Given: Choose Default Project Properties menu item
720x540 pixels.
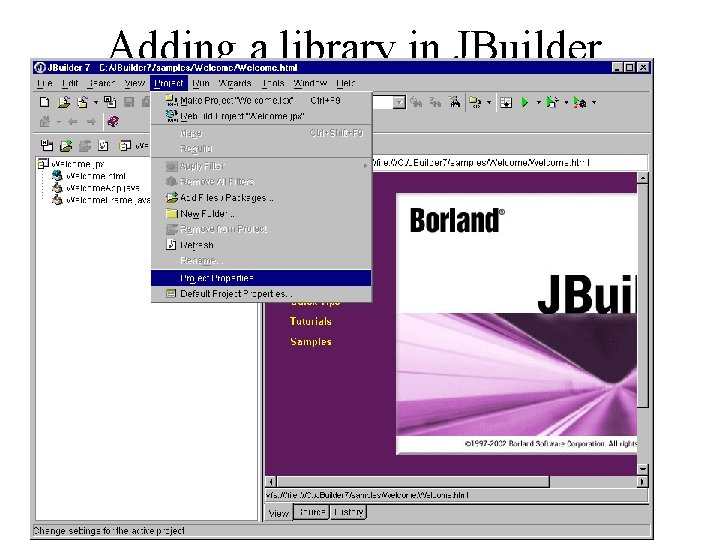Looking at the screenshot, I should (261, 293).
